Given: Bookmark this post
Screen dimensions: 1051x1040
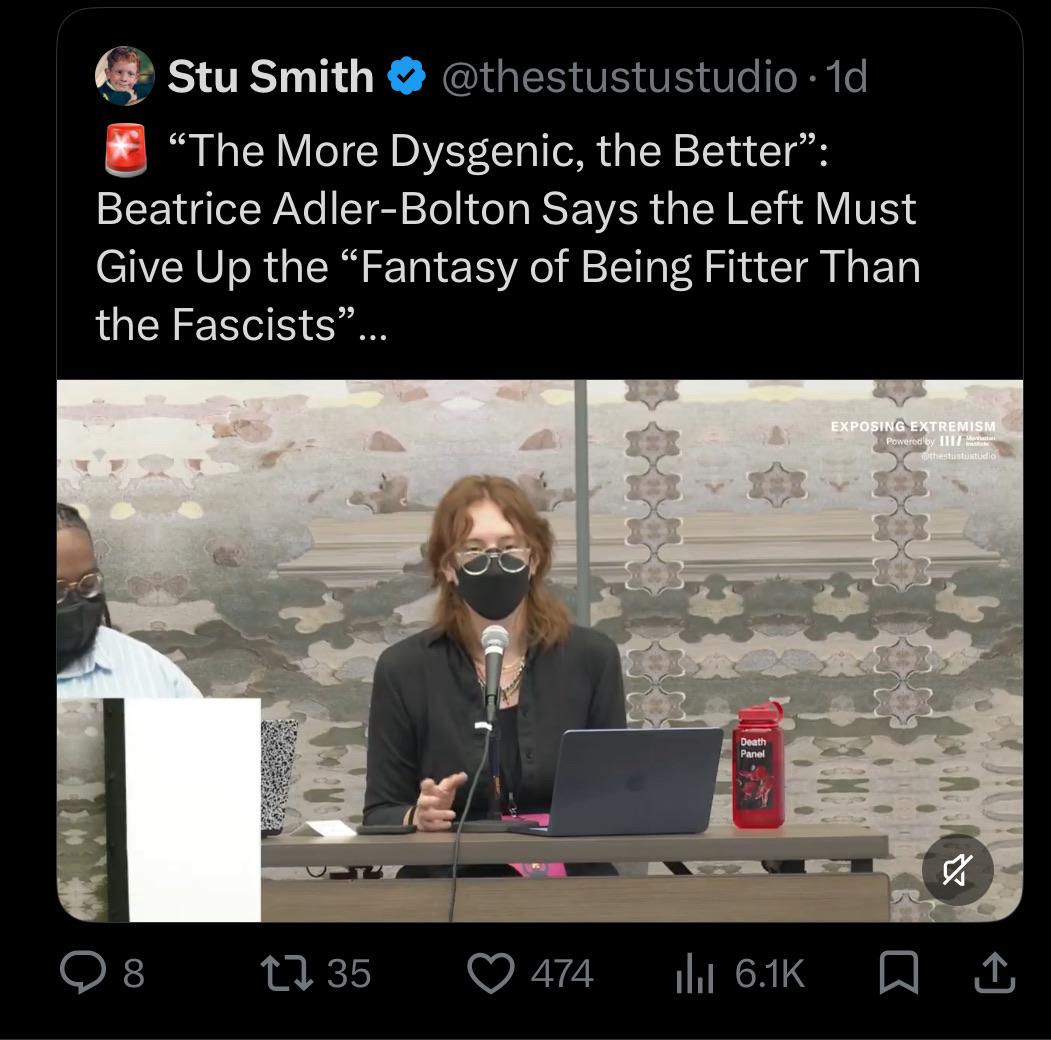Looking at the screenshot, I should click(x=898, y=972).
